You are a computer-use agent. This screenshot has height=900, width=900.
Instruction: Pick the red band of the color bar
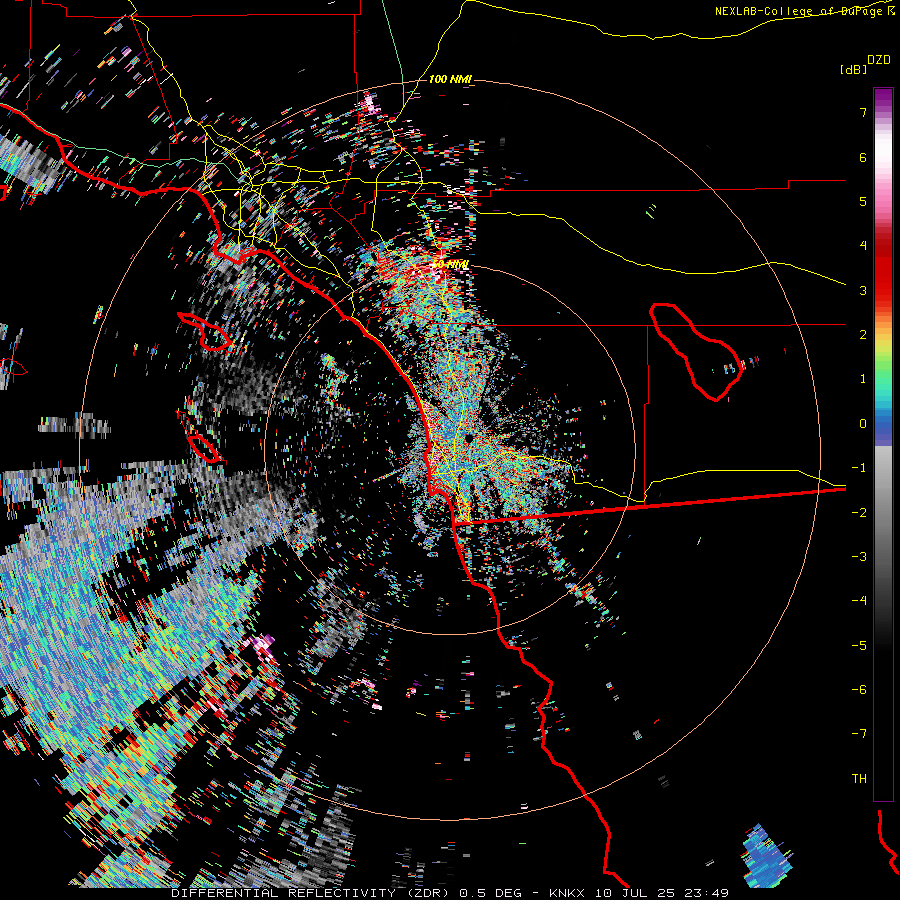point(883,270)
